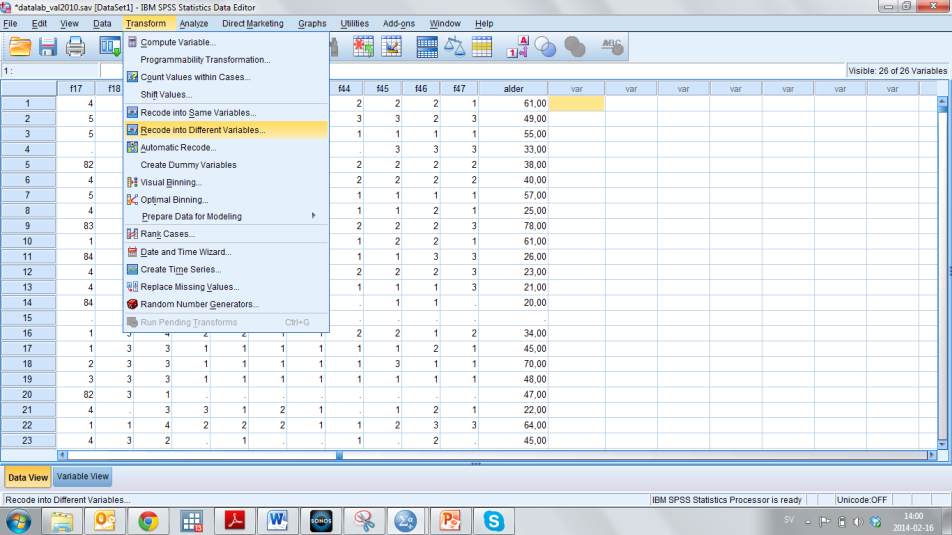Select Visual Binning menu entry
This screenshot has width=952, height=535.
click(x=226, y=182)
